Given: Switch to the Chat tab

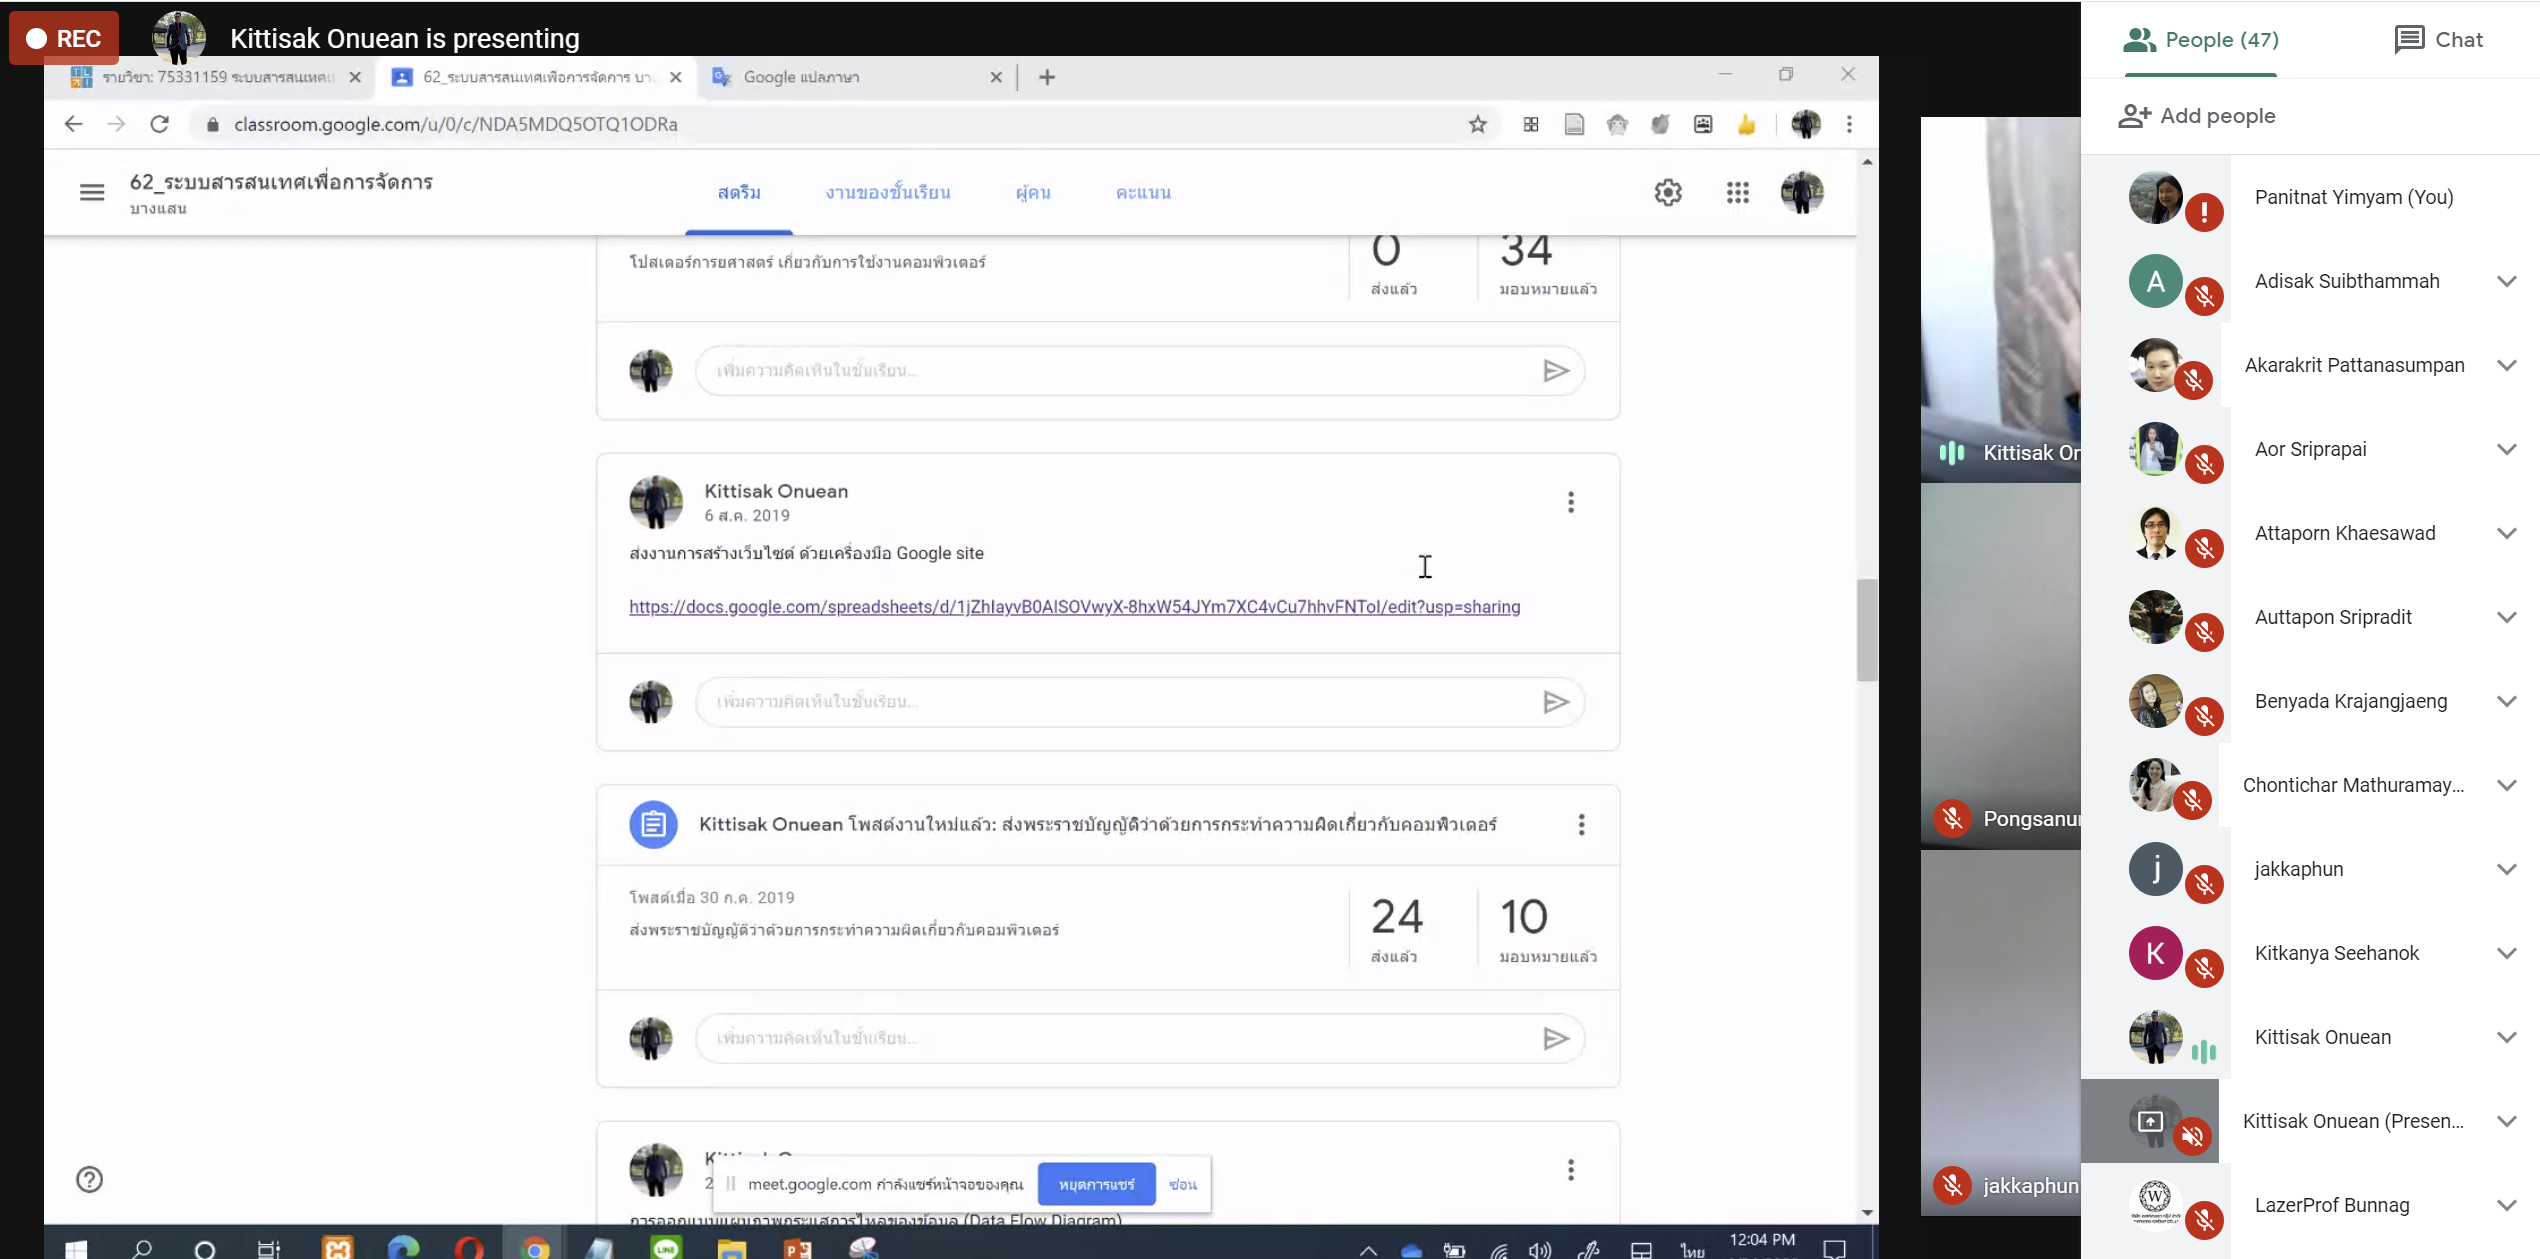Looking at the screenshot, I should (x=2438, y=40).
